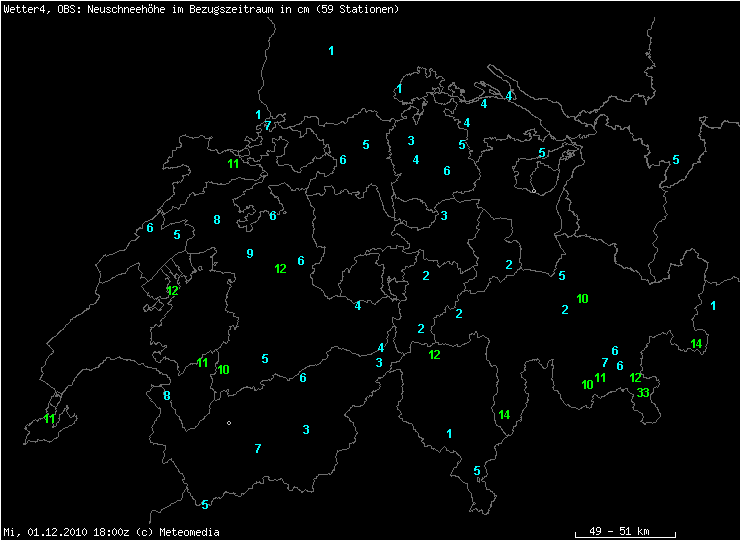Select the southernmost cyan 5 on map

click(205, 505)
